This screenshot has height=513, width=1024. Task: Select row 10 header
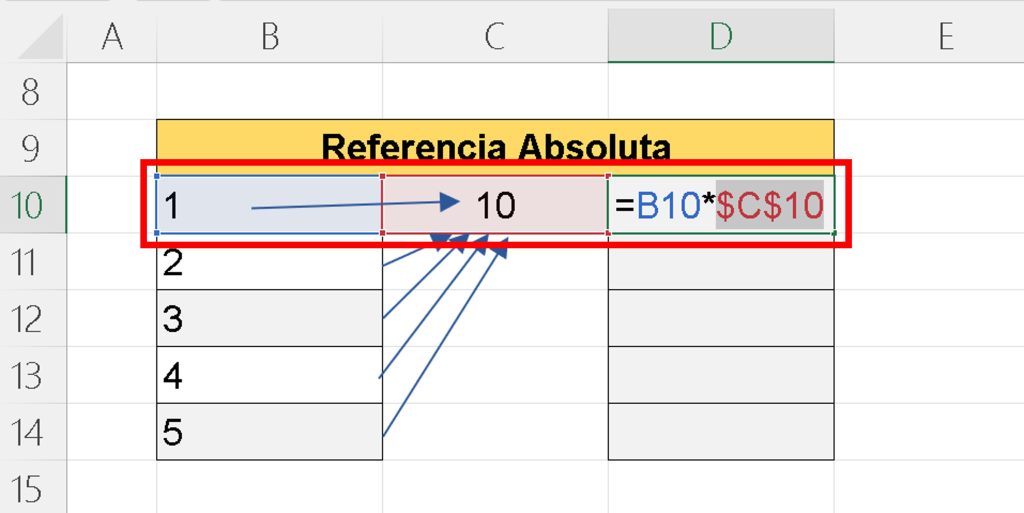(x=33, y=204)
